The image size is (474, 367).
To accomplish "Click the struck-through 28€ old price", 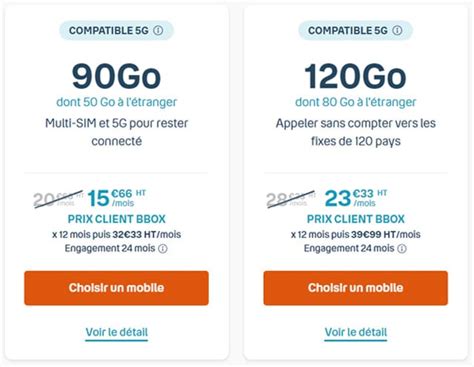I will (291, 199).
